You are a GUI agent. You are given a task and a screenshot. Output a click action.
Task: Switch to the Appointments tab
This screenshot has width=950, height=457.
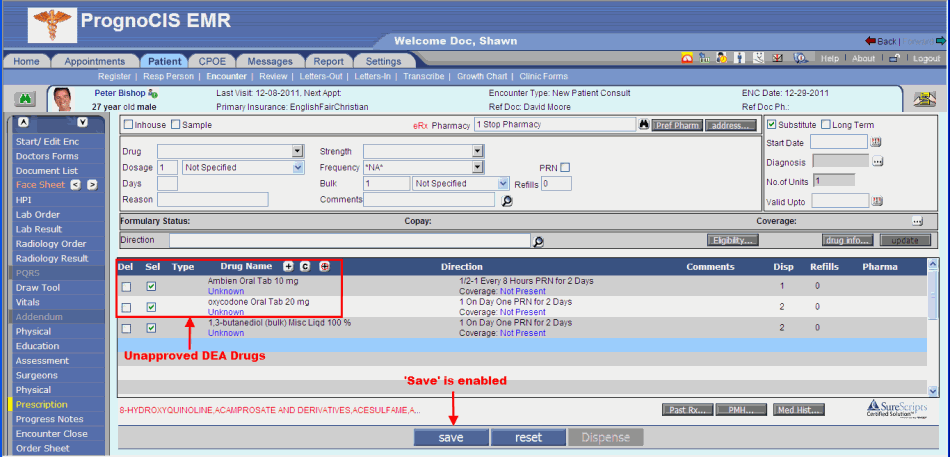95,61
